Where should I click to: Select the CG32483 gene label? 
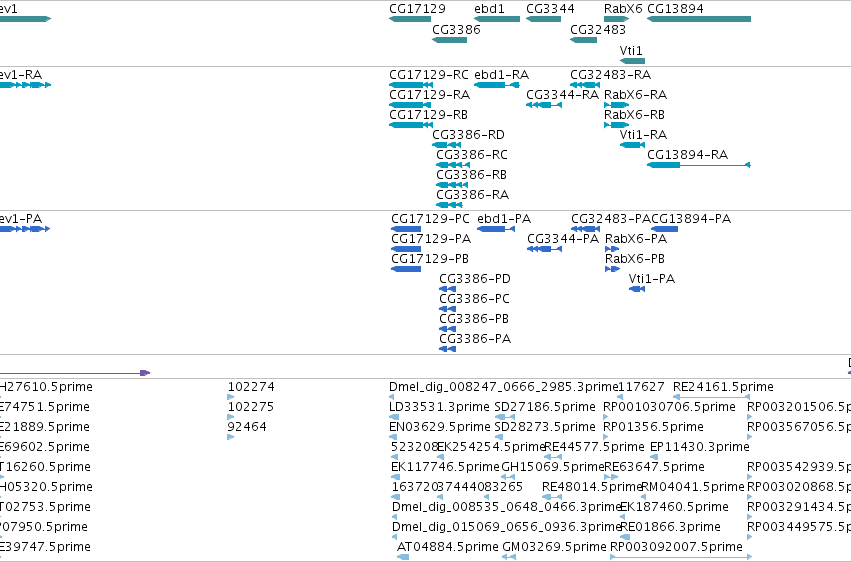[x=598, y=29]
